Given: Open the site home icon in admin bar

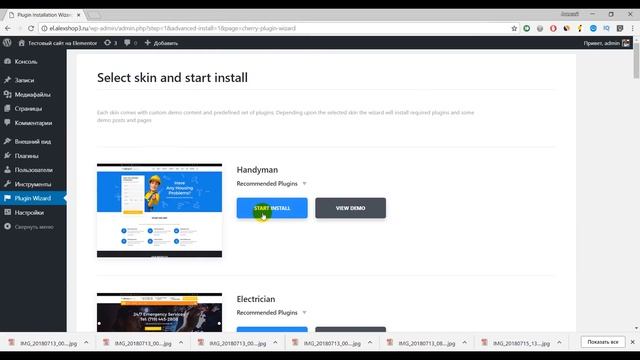Looking at the screenshot, I should pyautogui.click(x=22, y=43).
